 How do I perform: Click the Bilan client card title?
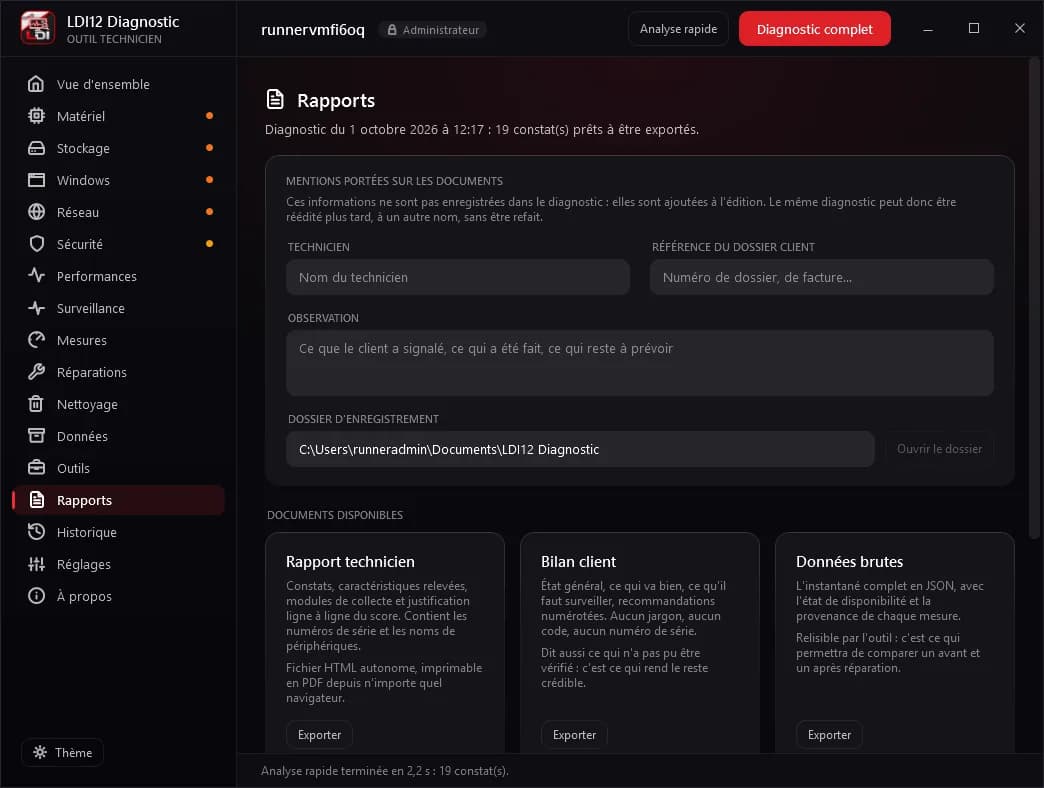click(578, 562)
